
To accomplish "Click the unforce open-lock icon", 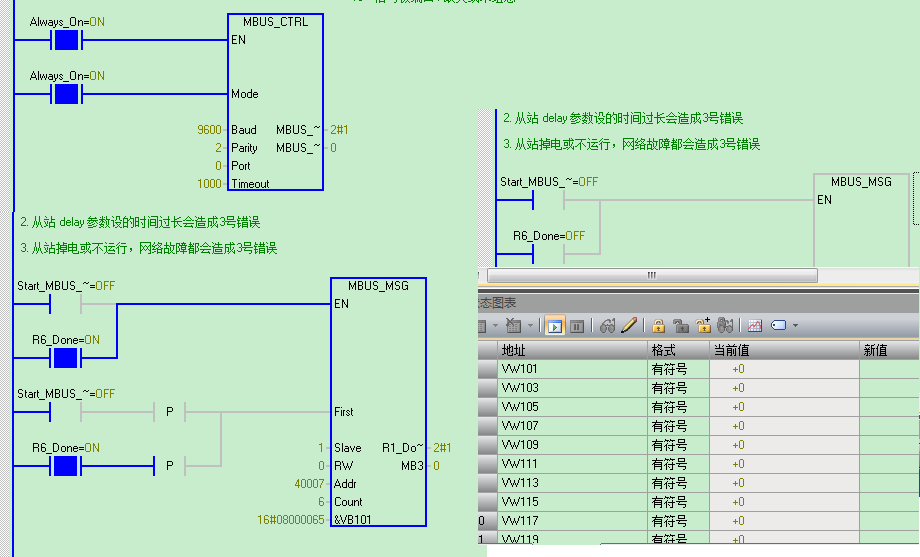I will 681,326.
